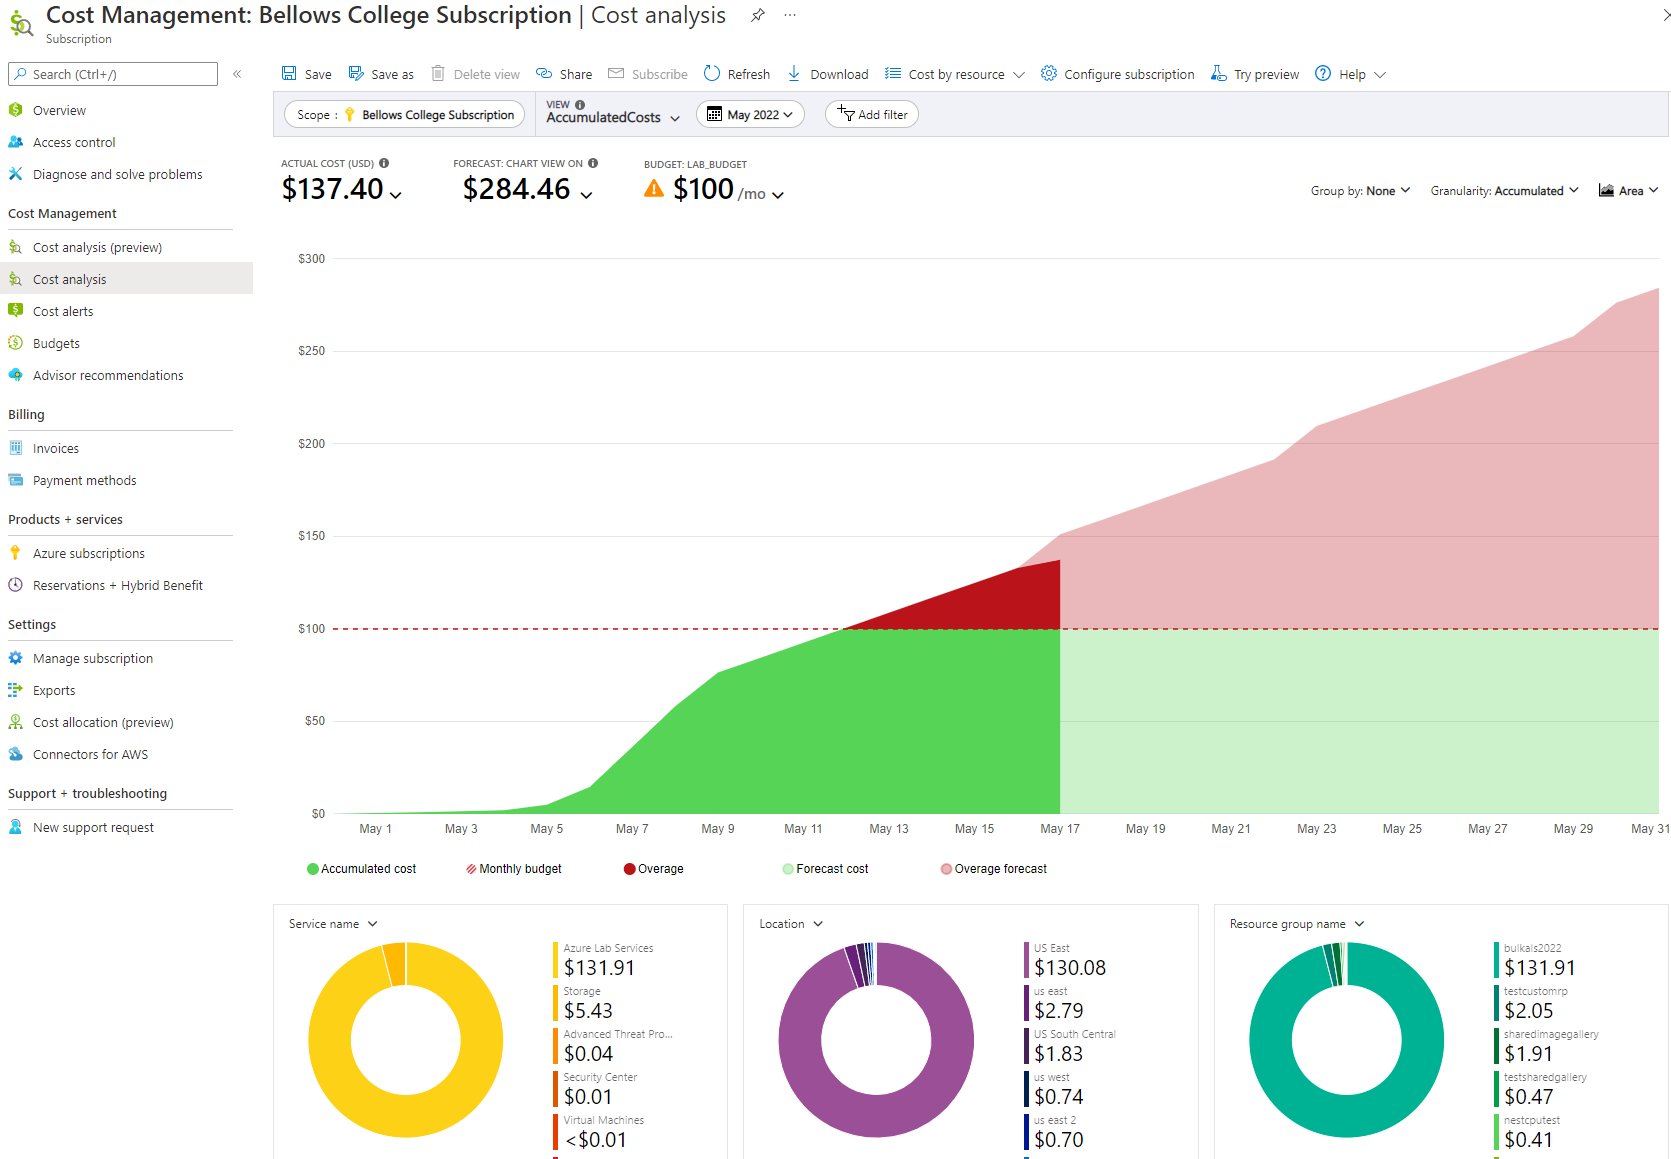This screenshot has width=1671, height=1159.
Task: Pin this Cost analysis page
Action: (758, 15)
